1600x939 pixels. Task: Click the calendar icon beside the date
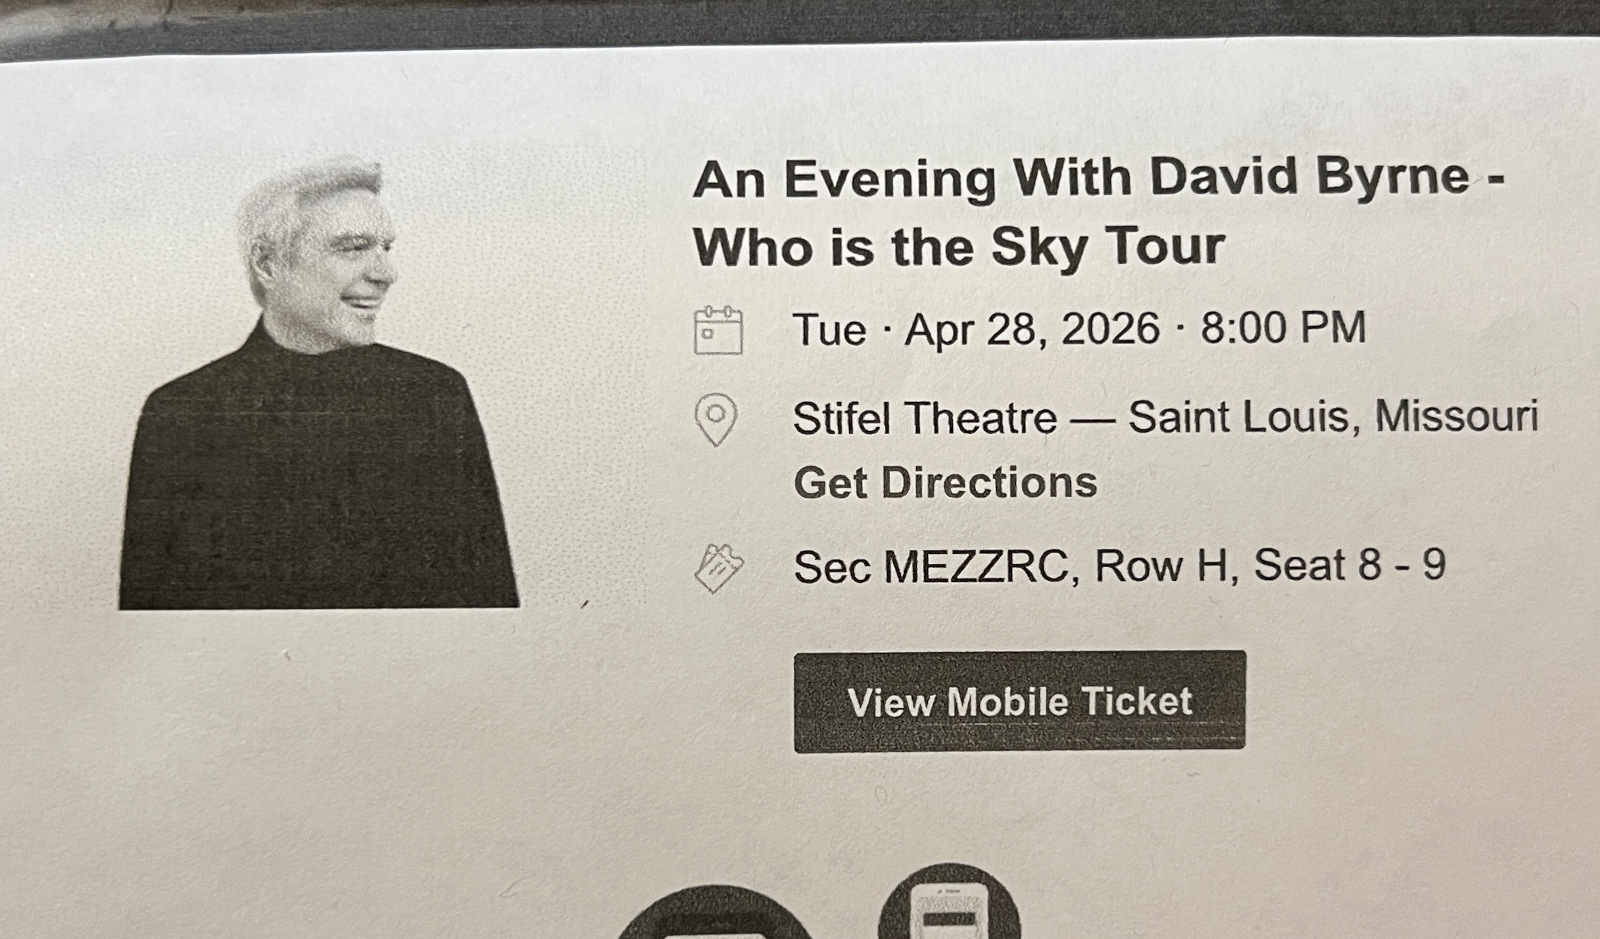[718, 330]
